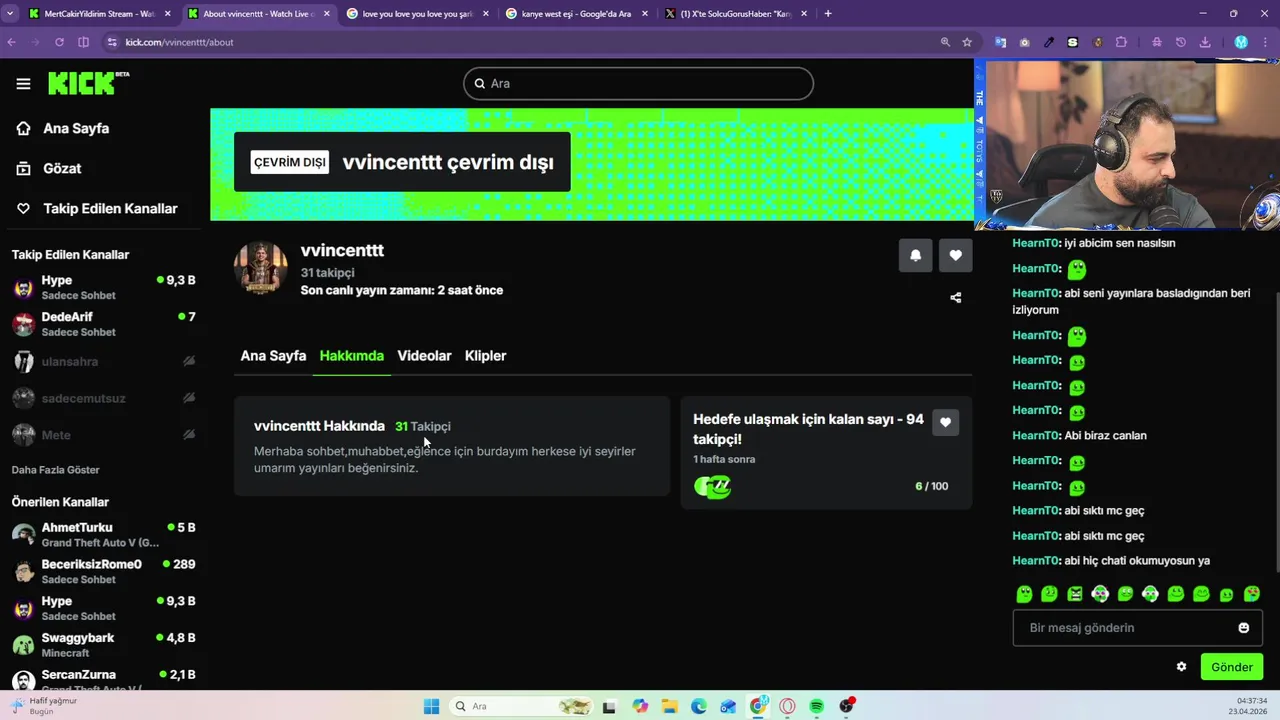
Task: Click the taskbar weather widget
Action: [x=45, y=706]
